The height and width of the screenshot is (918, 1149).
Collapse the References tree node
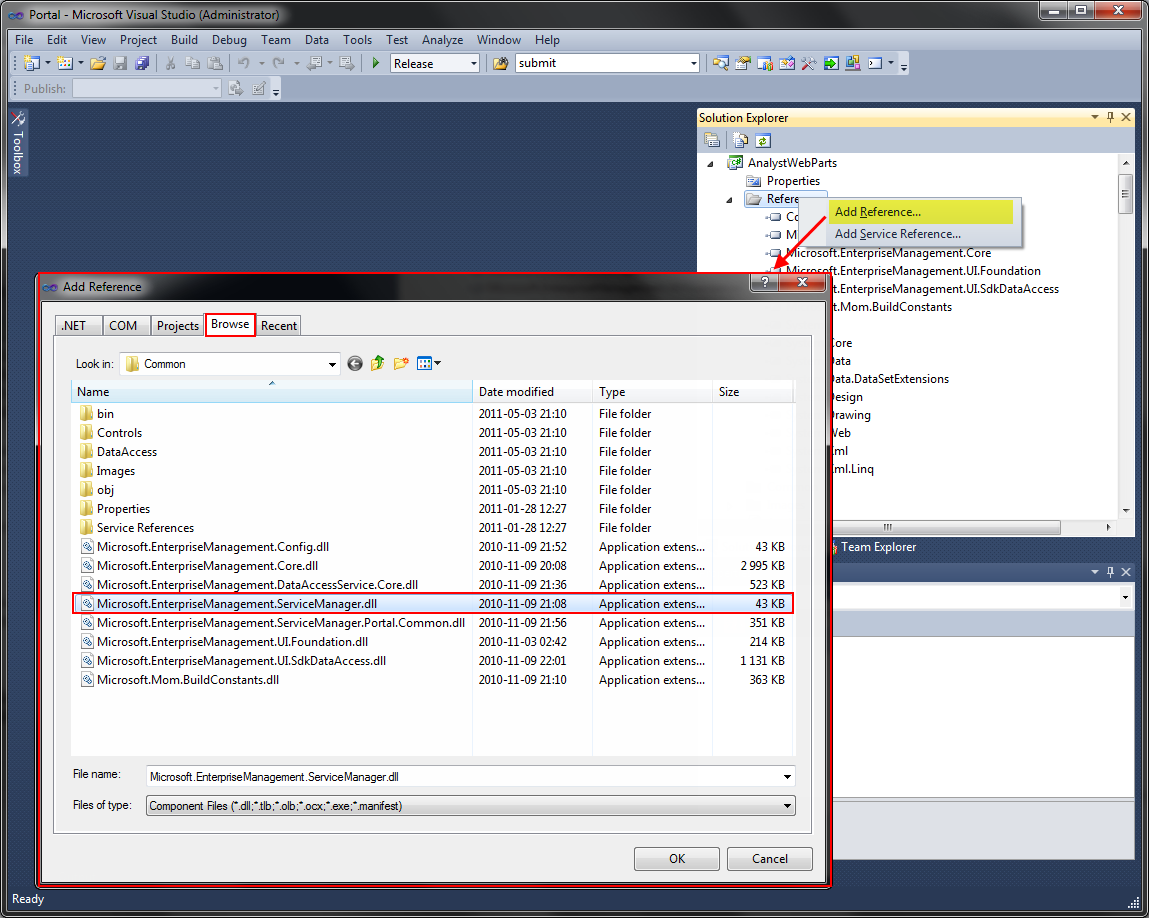coord(729,199)
